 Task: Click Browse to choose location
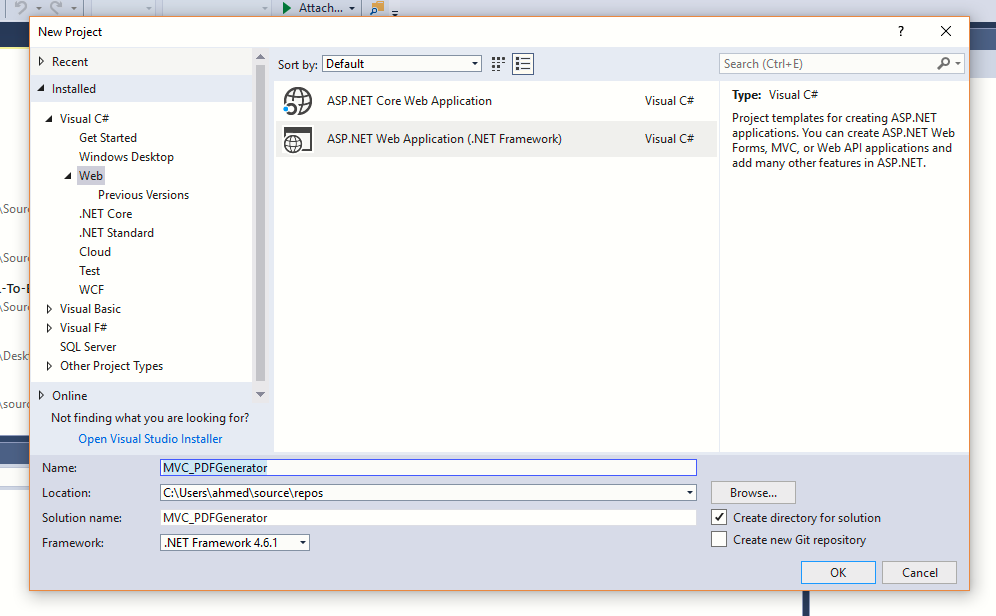point(753,493)
